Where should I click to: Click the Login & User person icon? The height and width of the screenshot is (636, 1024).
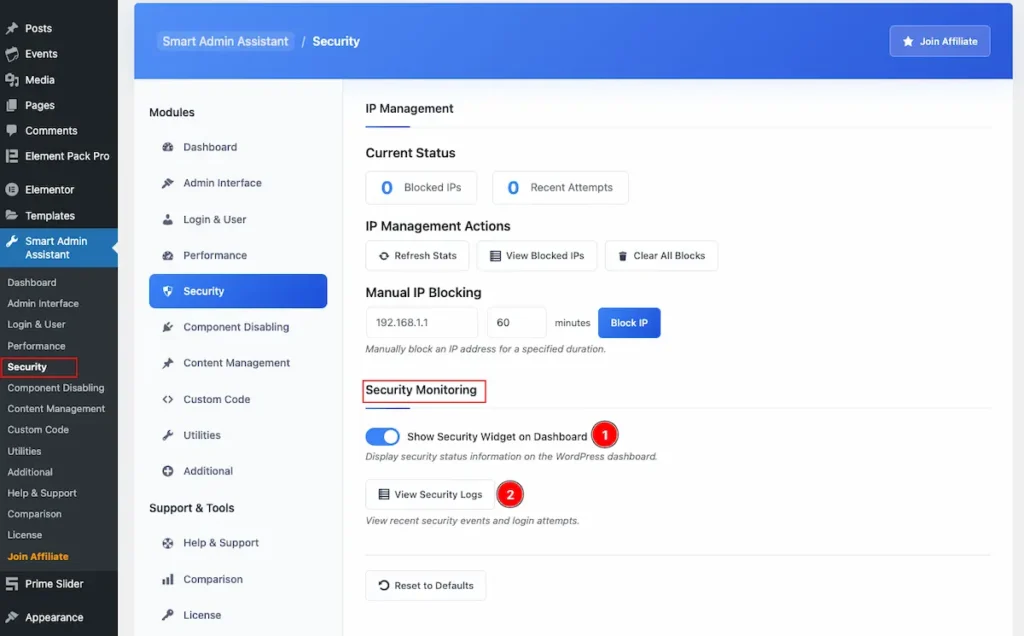tap(168, 219)
